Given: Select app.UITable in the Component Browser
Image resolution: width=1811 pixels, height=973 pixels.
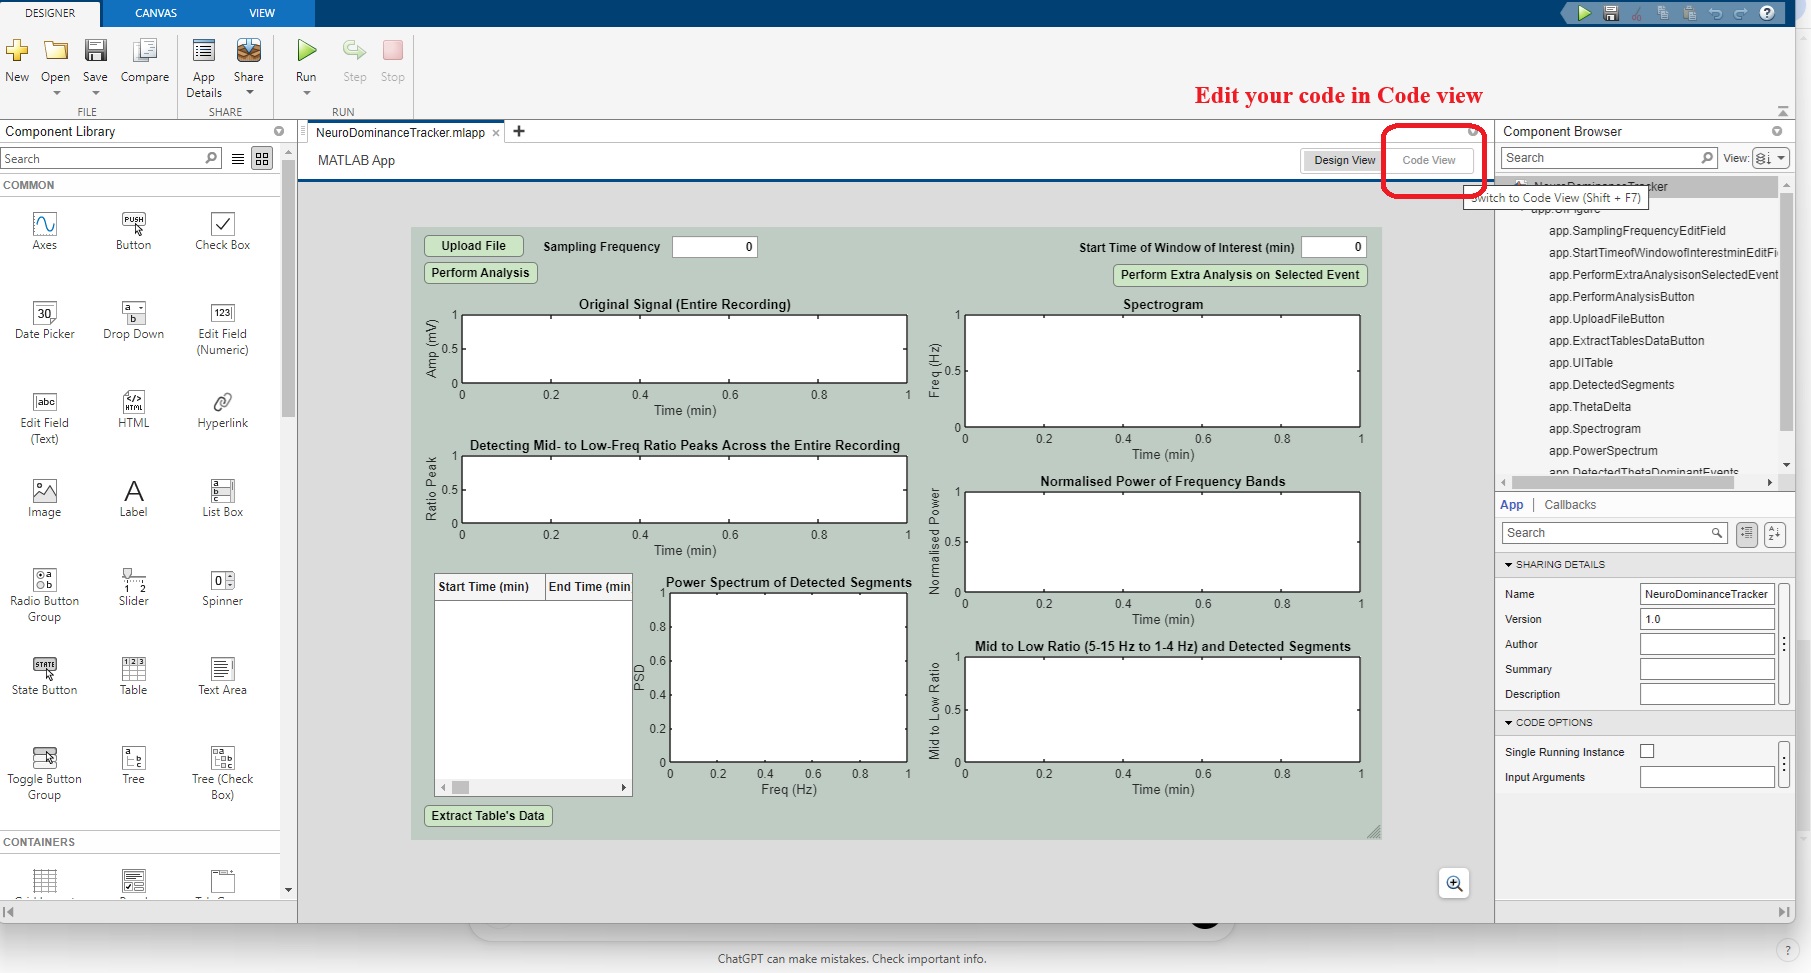Looking at the screenshot, I should [x=1583, y=362].
